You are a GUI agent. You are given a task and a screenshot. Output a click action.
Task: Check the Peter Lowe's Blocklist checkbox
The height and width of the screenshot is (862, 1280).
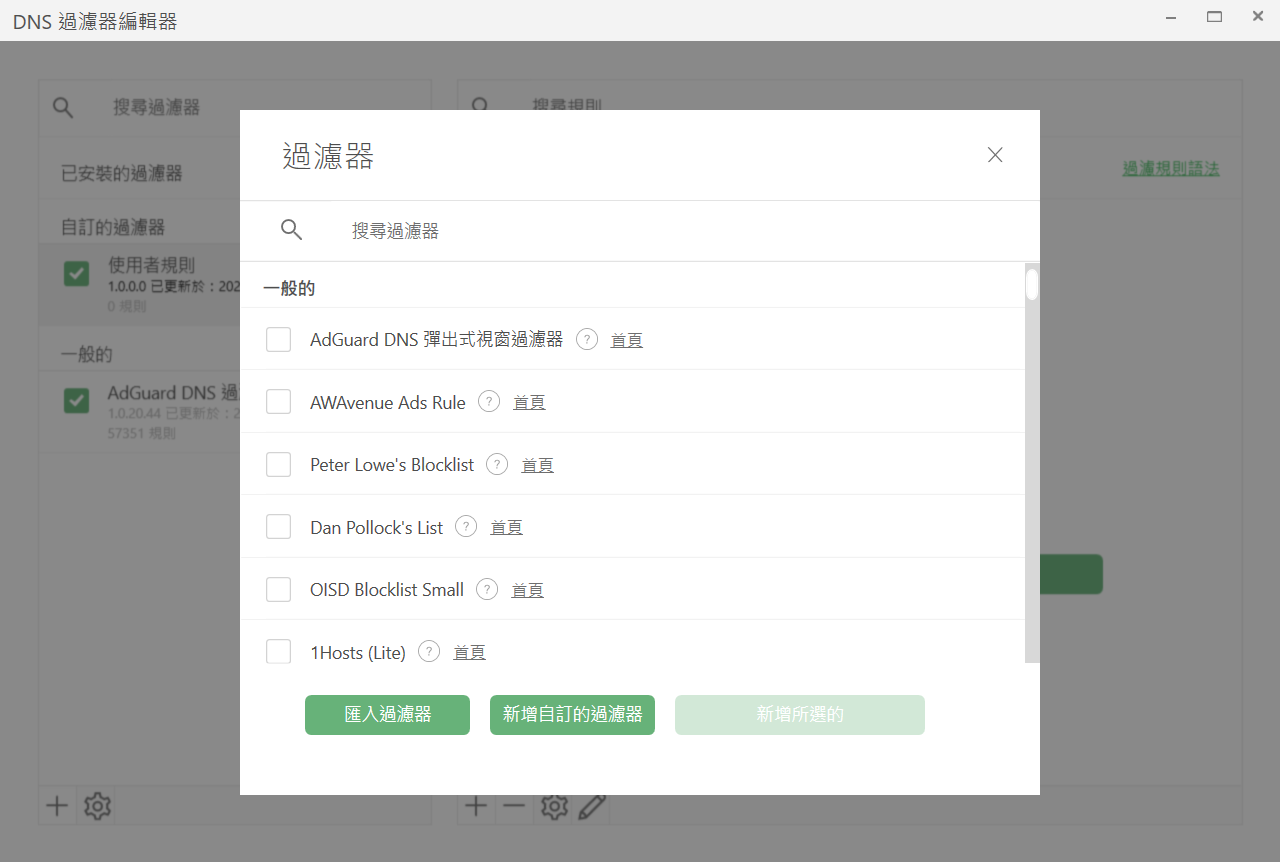(278, 465)
